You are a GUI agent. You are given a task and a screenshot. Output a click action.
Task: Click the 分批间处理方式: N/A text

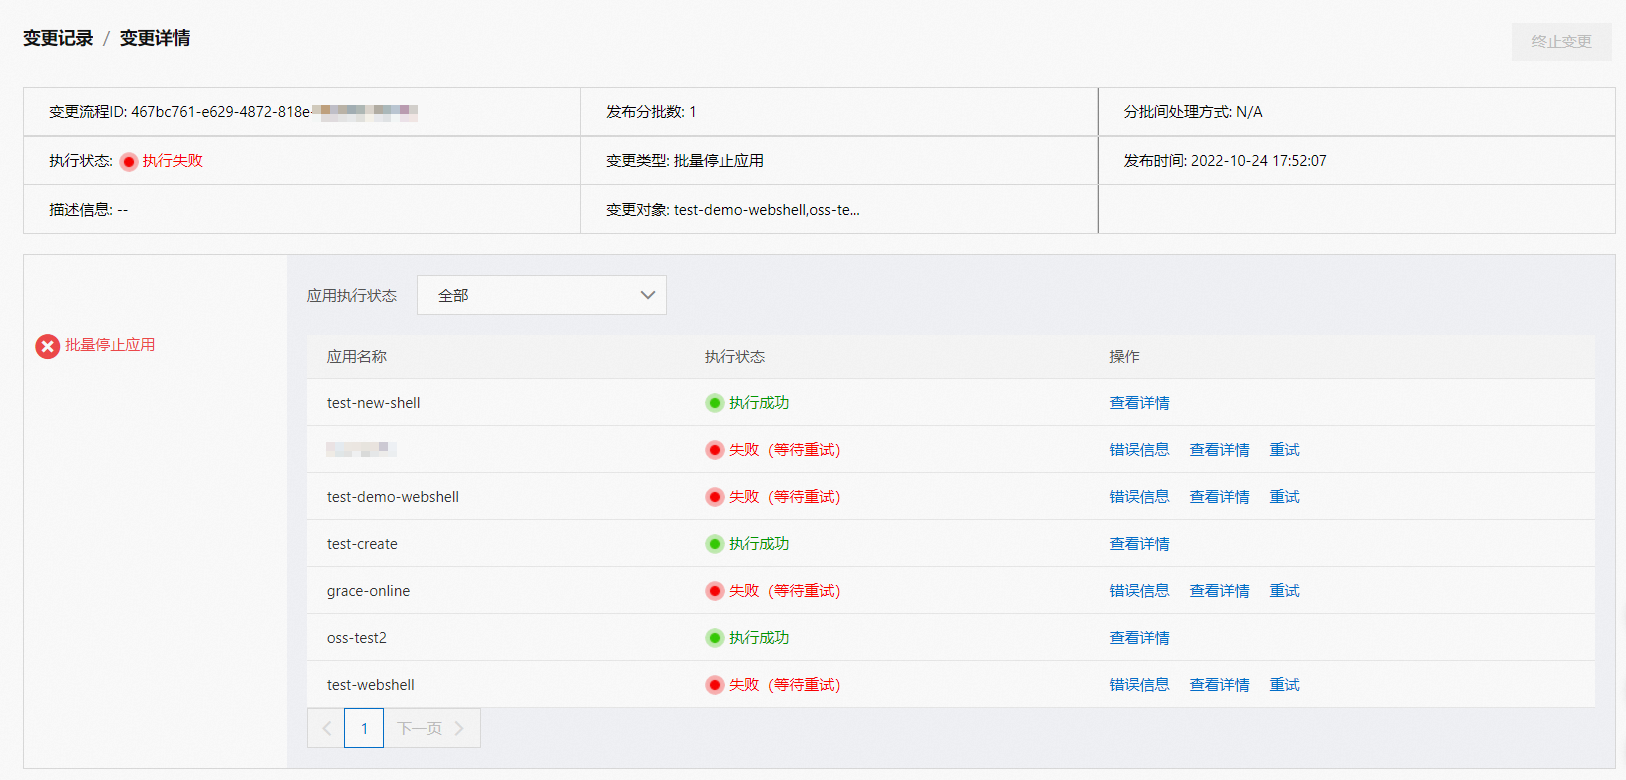[1193, 112]
